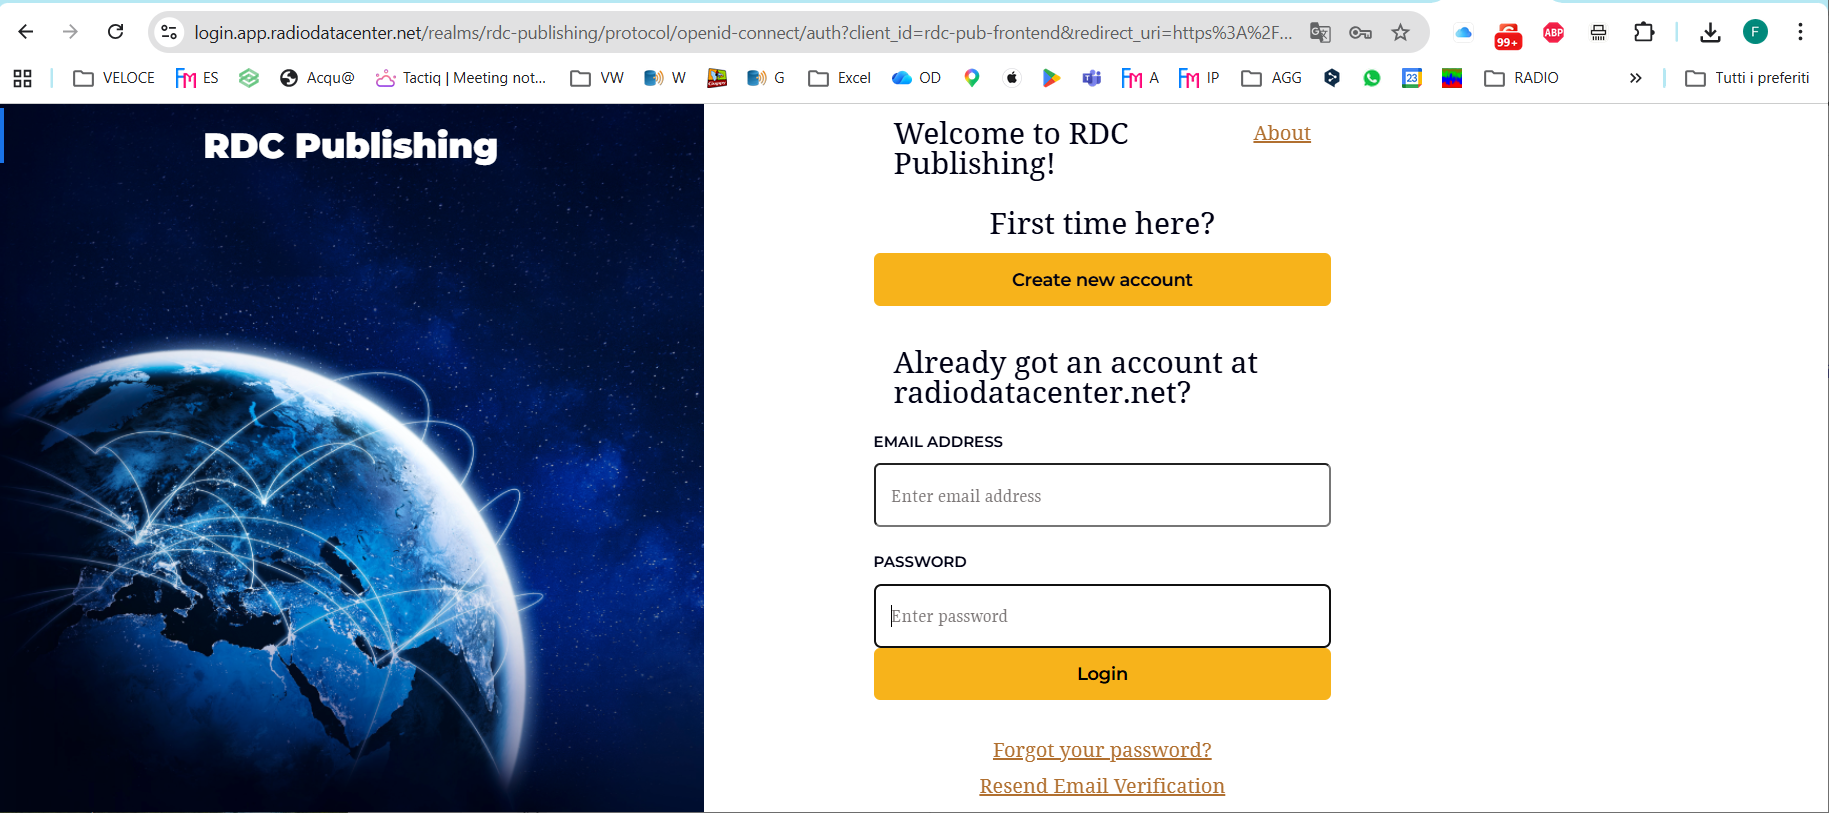1829x813 pixels.
Task: Click the password manager key icon
Action: point(1360,33)
